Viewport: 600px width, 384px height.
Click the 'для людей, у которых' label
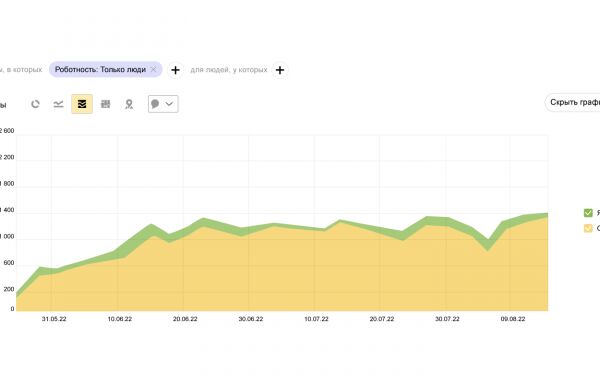(x=229, y=70)
